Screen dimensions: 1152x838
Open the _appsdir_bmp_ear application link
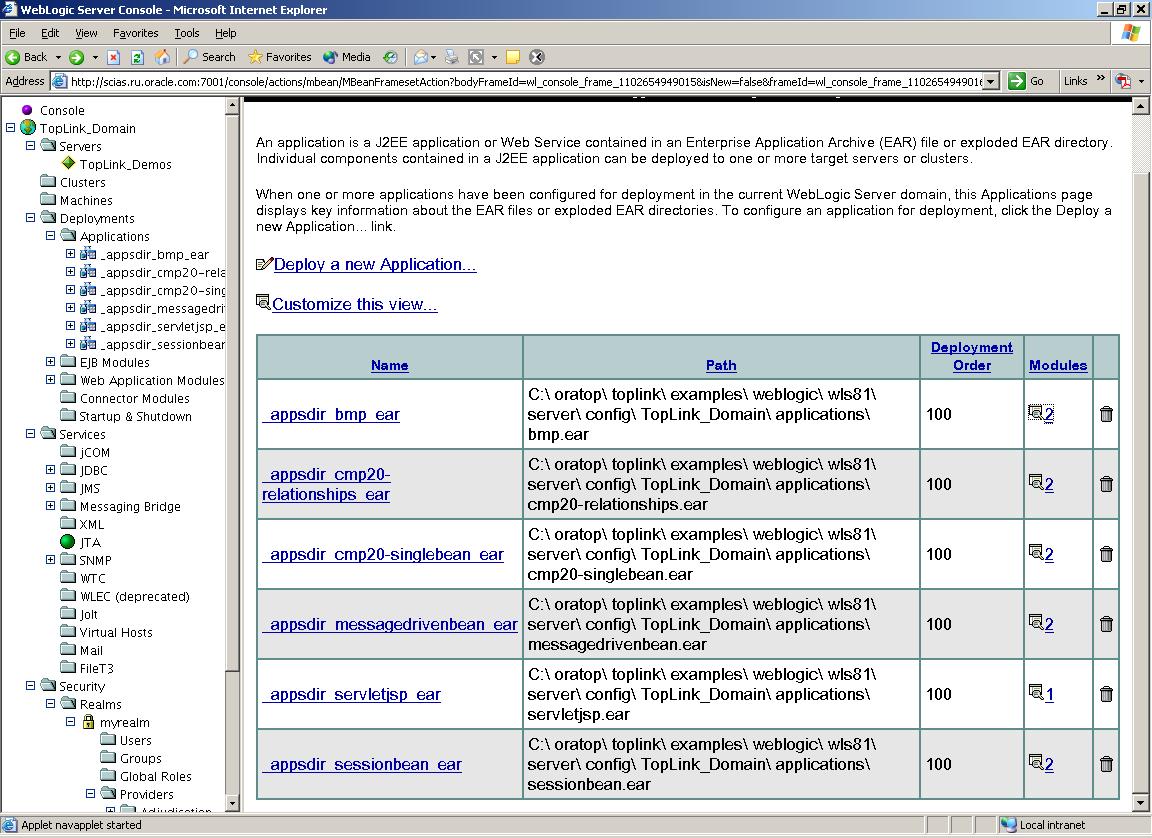[331, 414]
